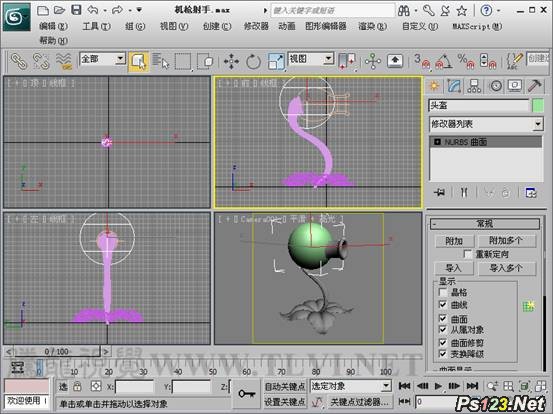
Task: Click the 导入 button
Action: pos(454,268)
